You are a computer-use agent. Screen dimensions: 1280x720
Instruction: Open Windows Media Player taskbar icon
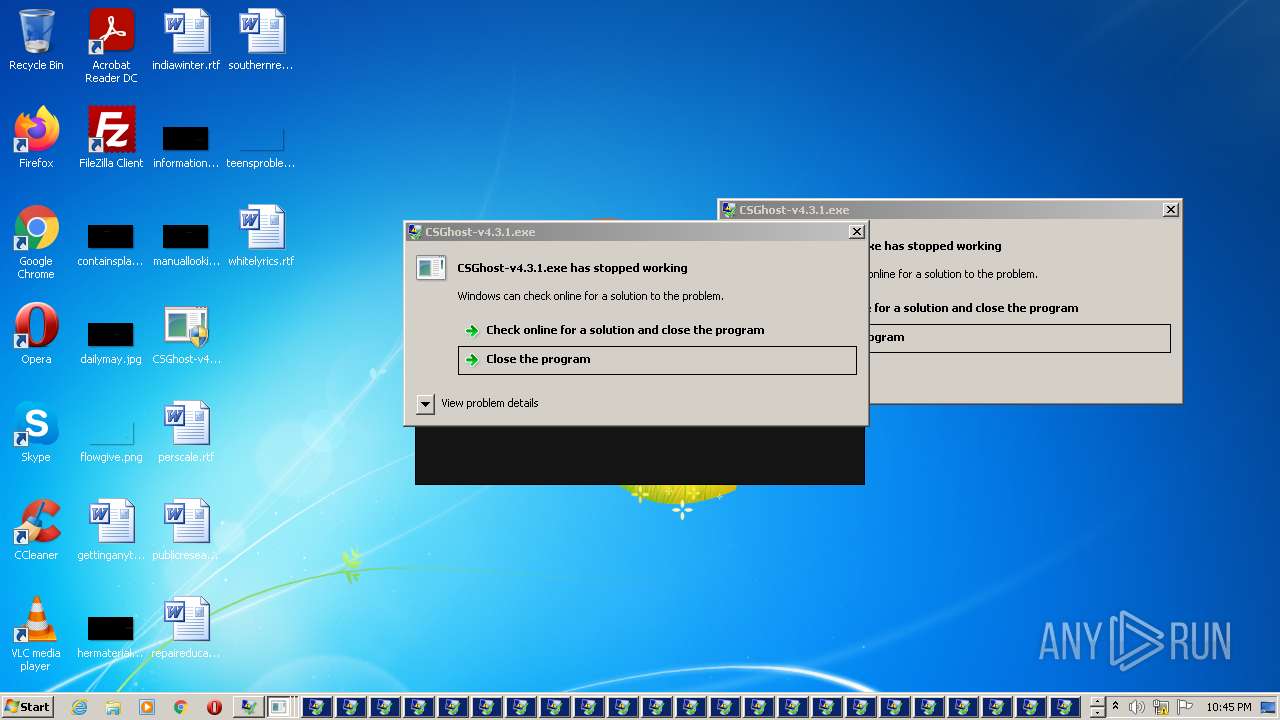point(147,707)
